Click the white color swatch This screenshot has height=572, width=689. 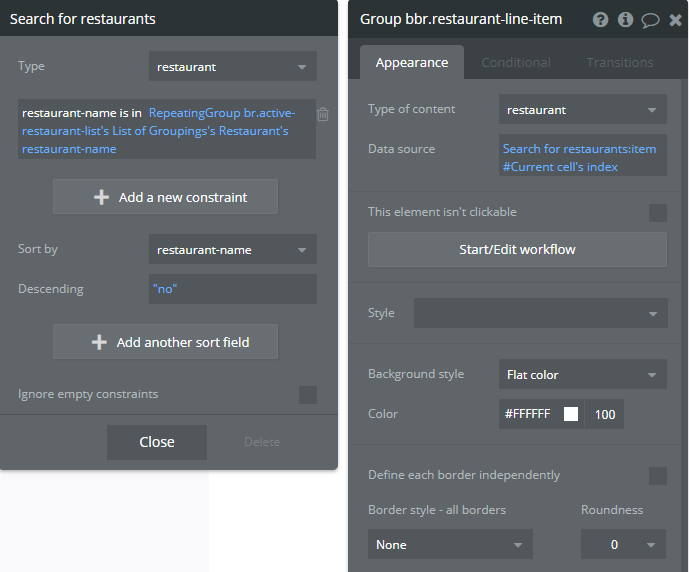[x=571, y=414]
